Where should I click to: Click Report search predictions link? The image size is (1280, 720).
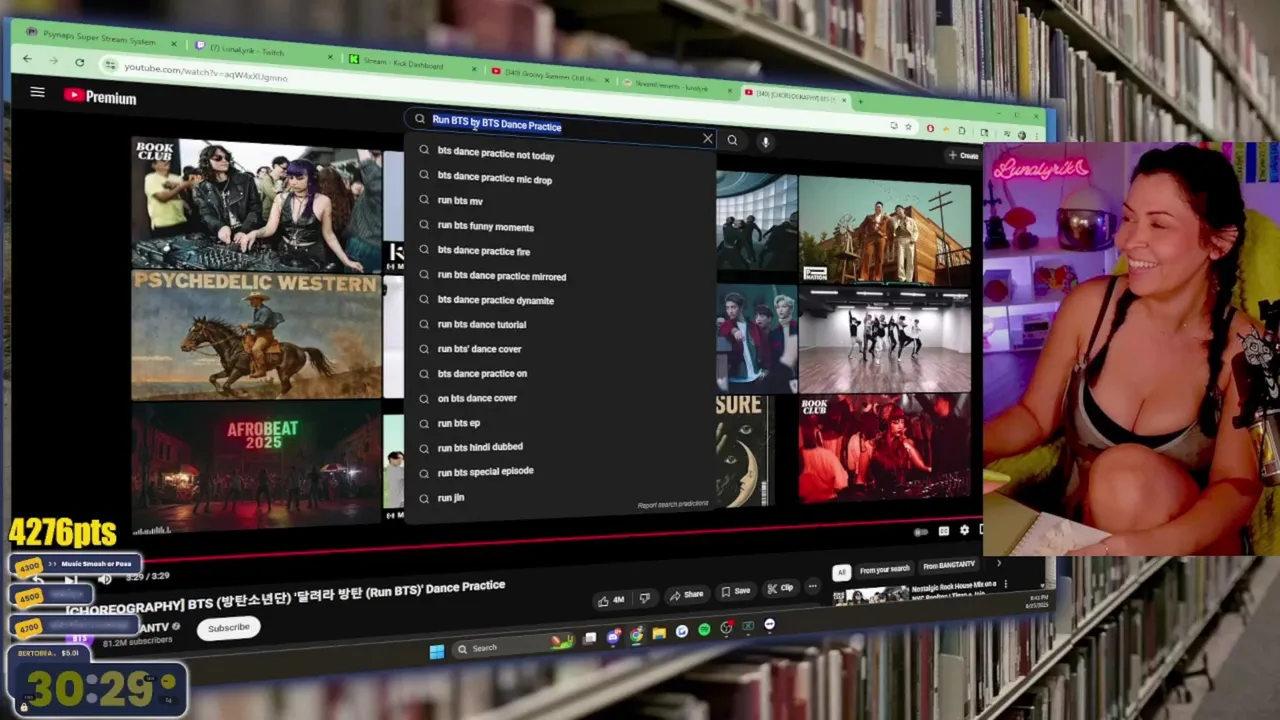point(673,504)
